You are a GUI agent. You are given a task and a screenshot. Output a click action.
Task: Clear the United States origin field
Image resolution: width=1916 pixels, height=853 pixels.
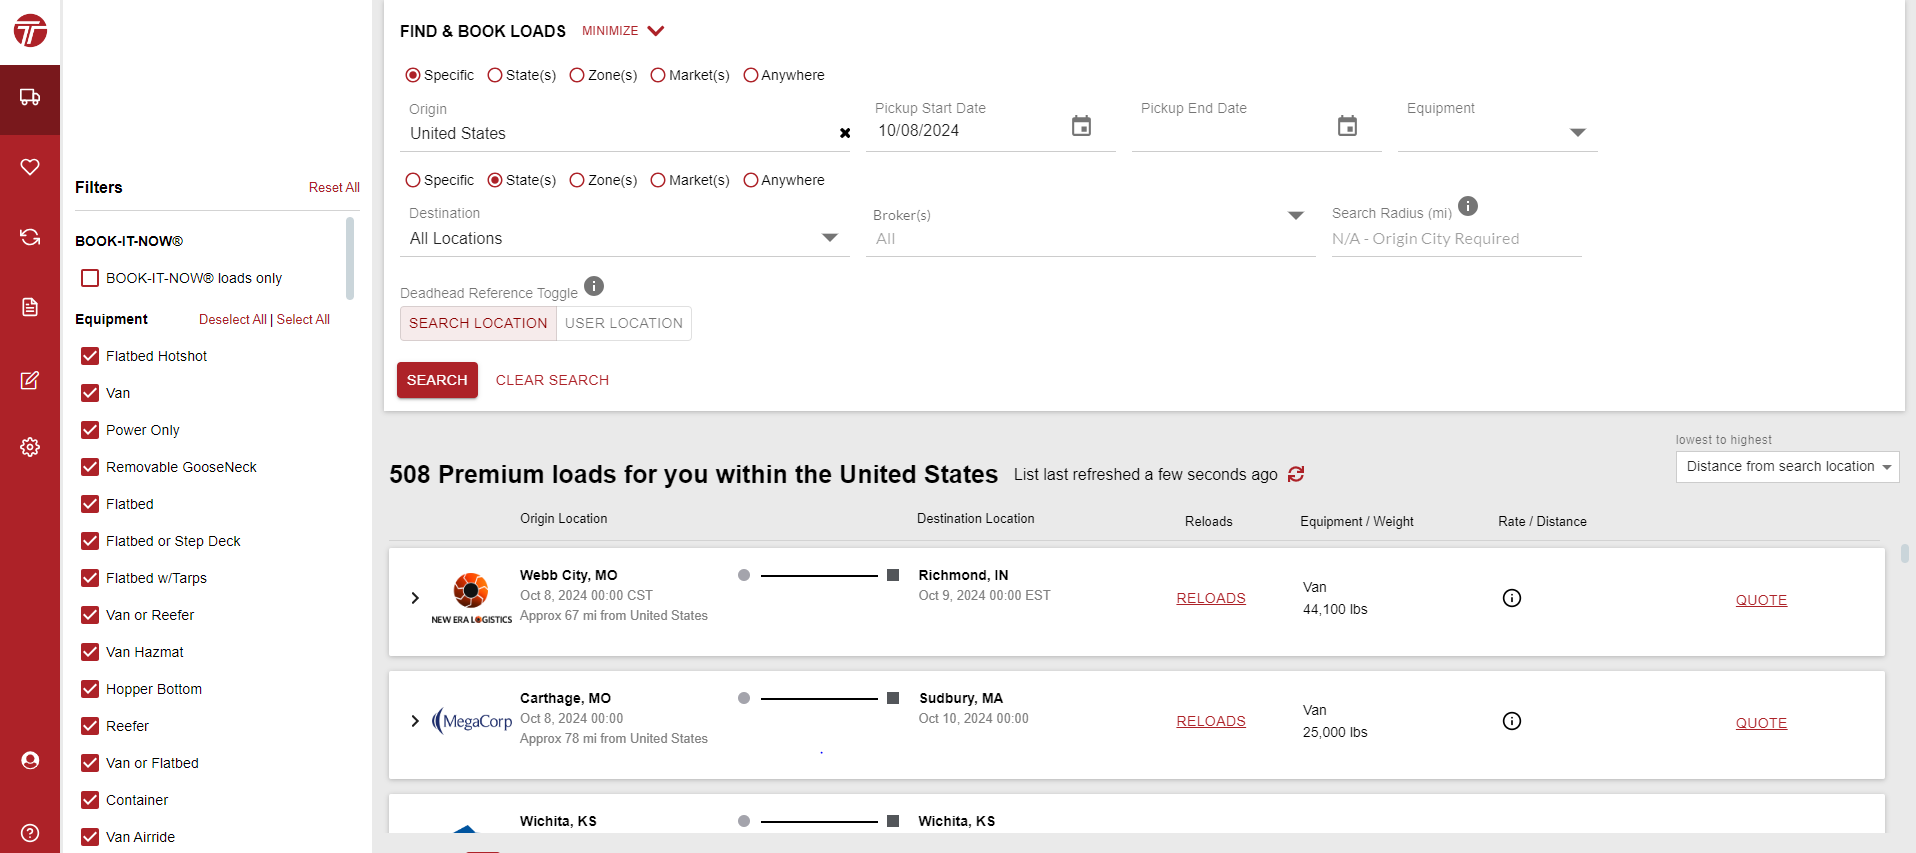pos(845,133)
